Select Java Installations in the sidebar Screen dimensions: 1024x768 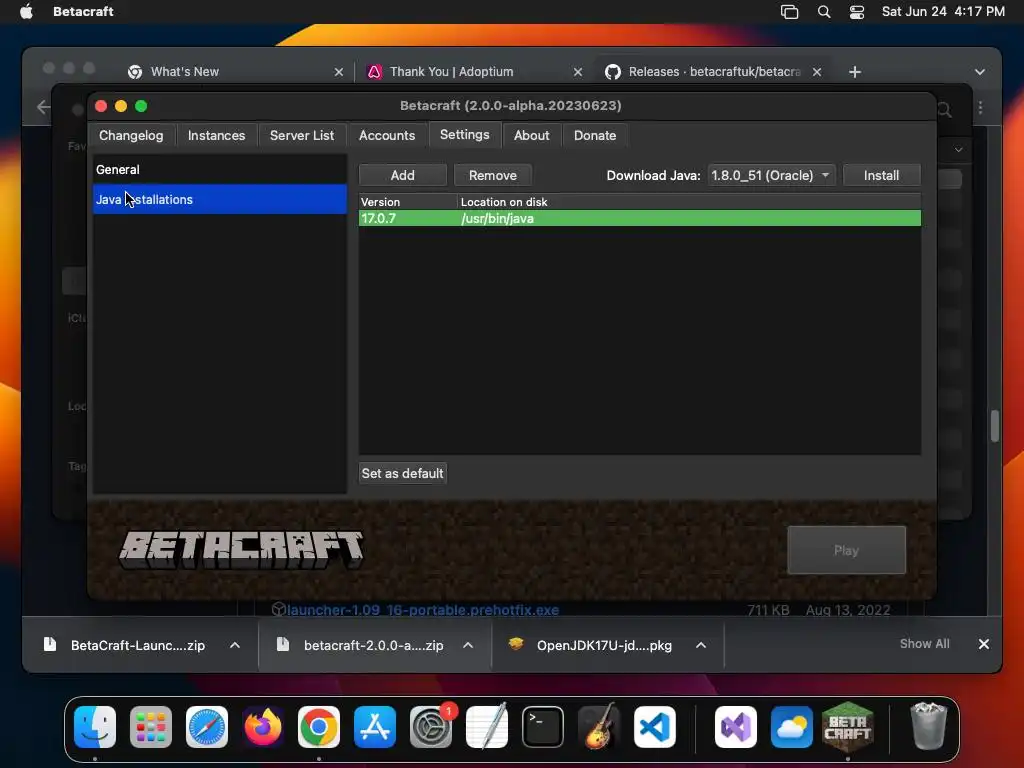pyautogui.click(x=219, y=199)
